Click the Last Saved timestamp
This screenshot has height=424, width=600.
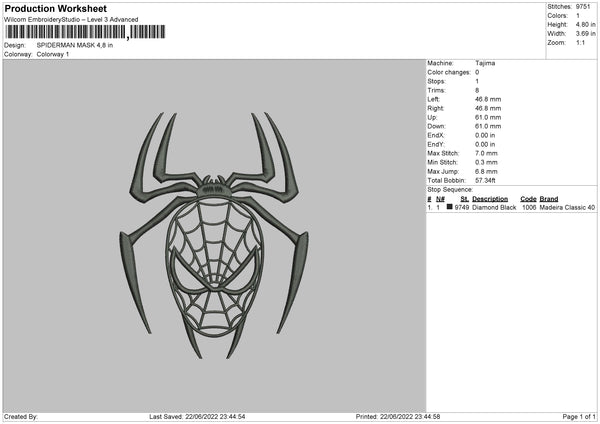[197, 417]
